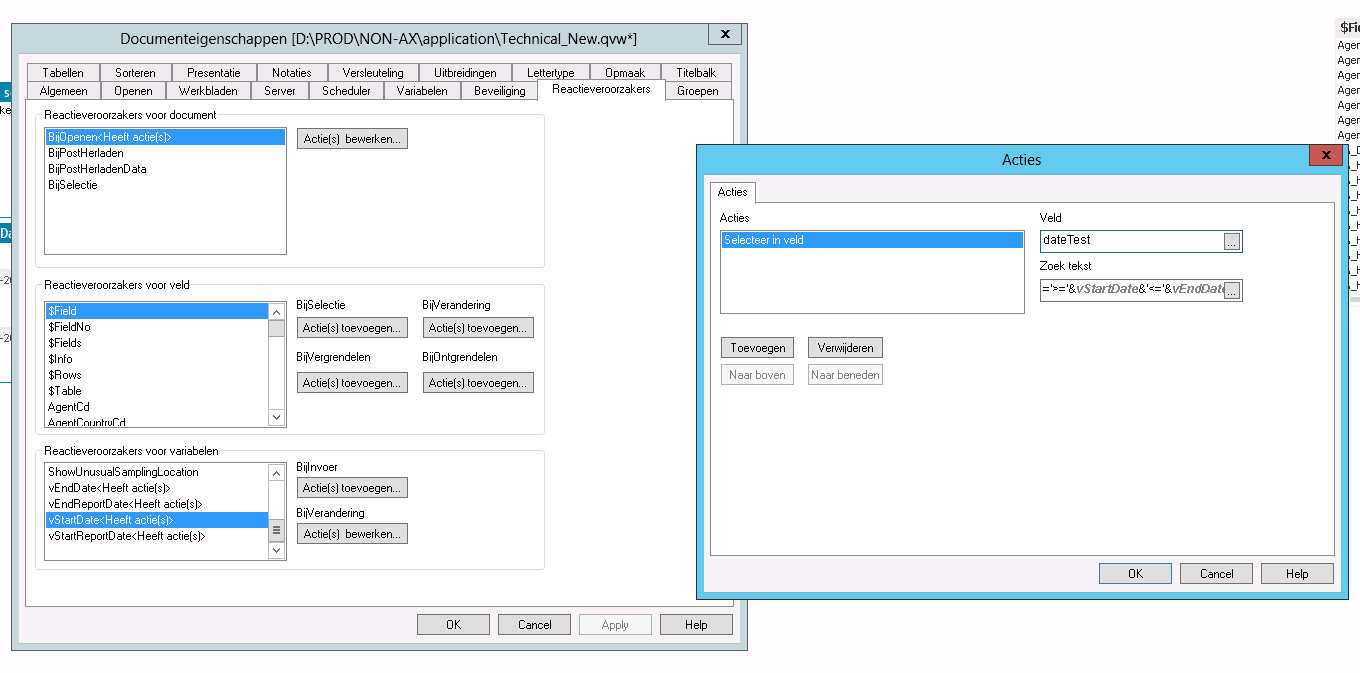This screenshot has height=673, width=1360.
Task: Click OK in Documenteigenschappen dialog
Action: pos(454,625)
